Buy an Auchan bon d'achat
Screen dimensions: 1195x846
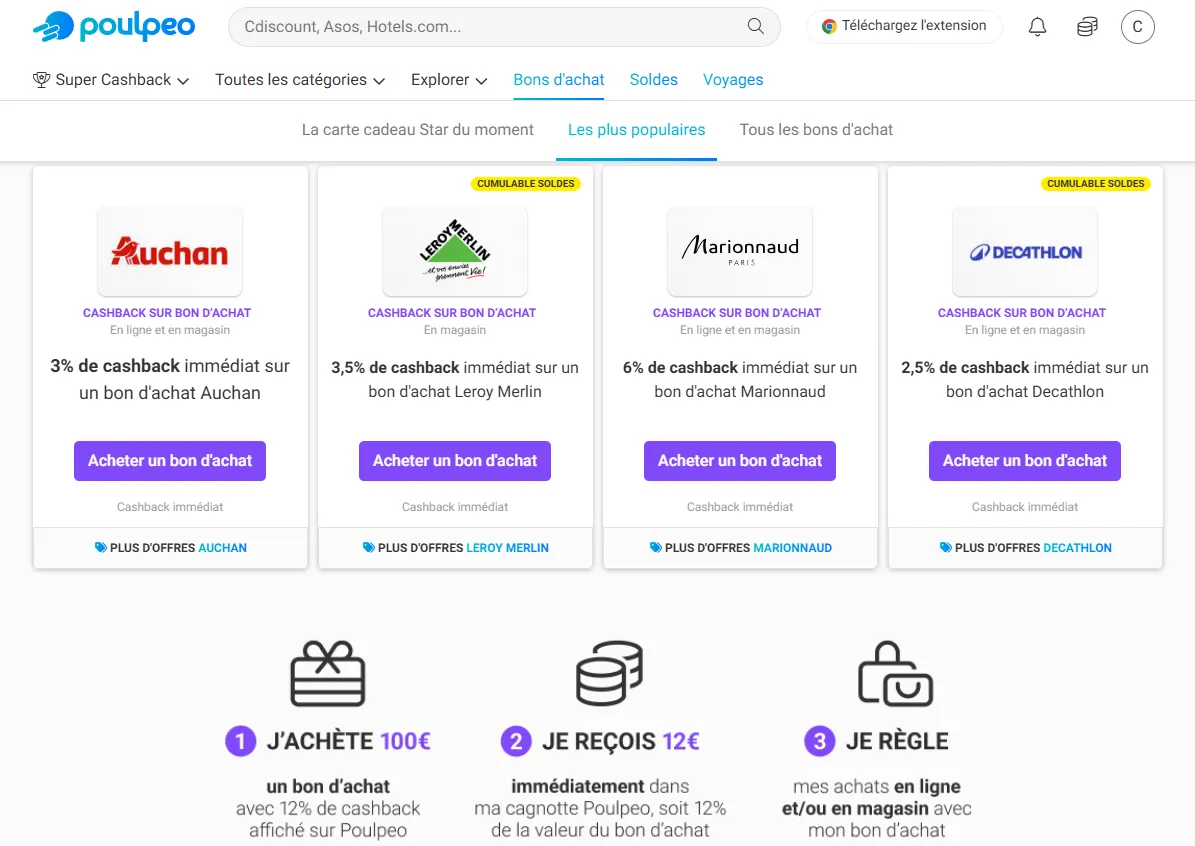pyautogui.click(x=170, y=460)
